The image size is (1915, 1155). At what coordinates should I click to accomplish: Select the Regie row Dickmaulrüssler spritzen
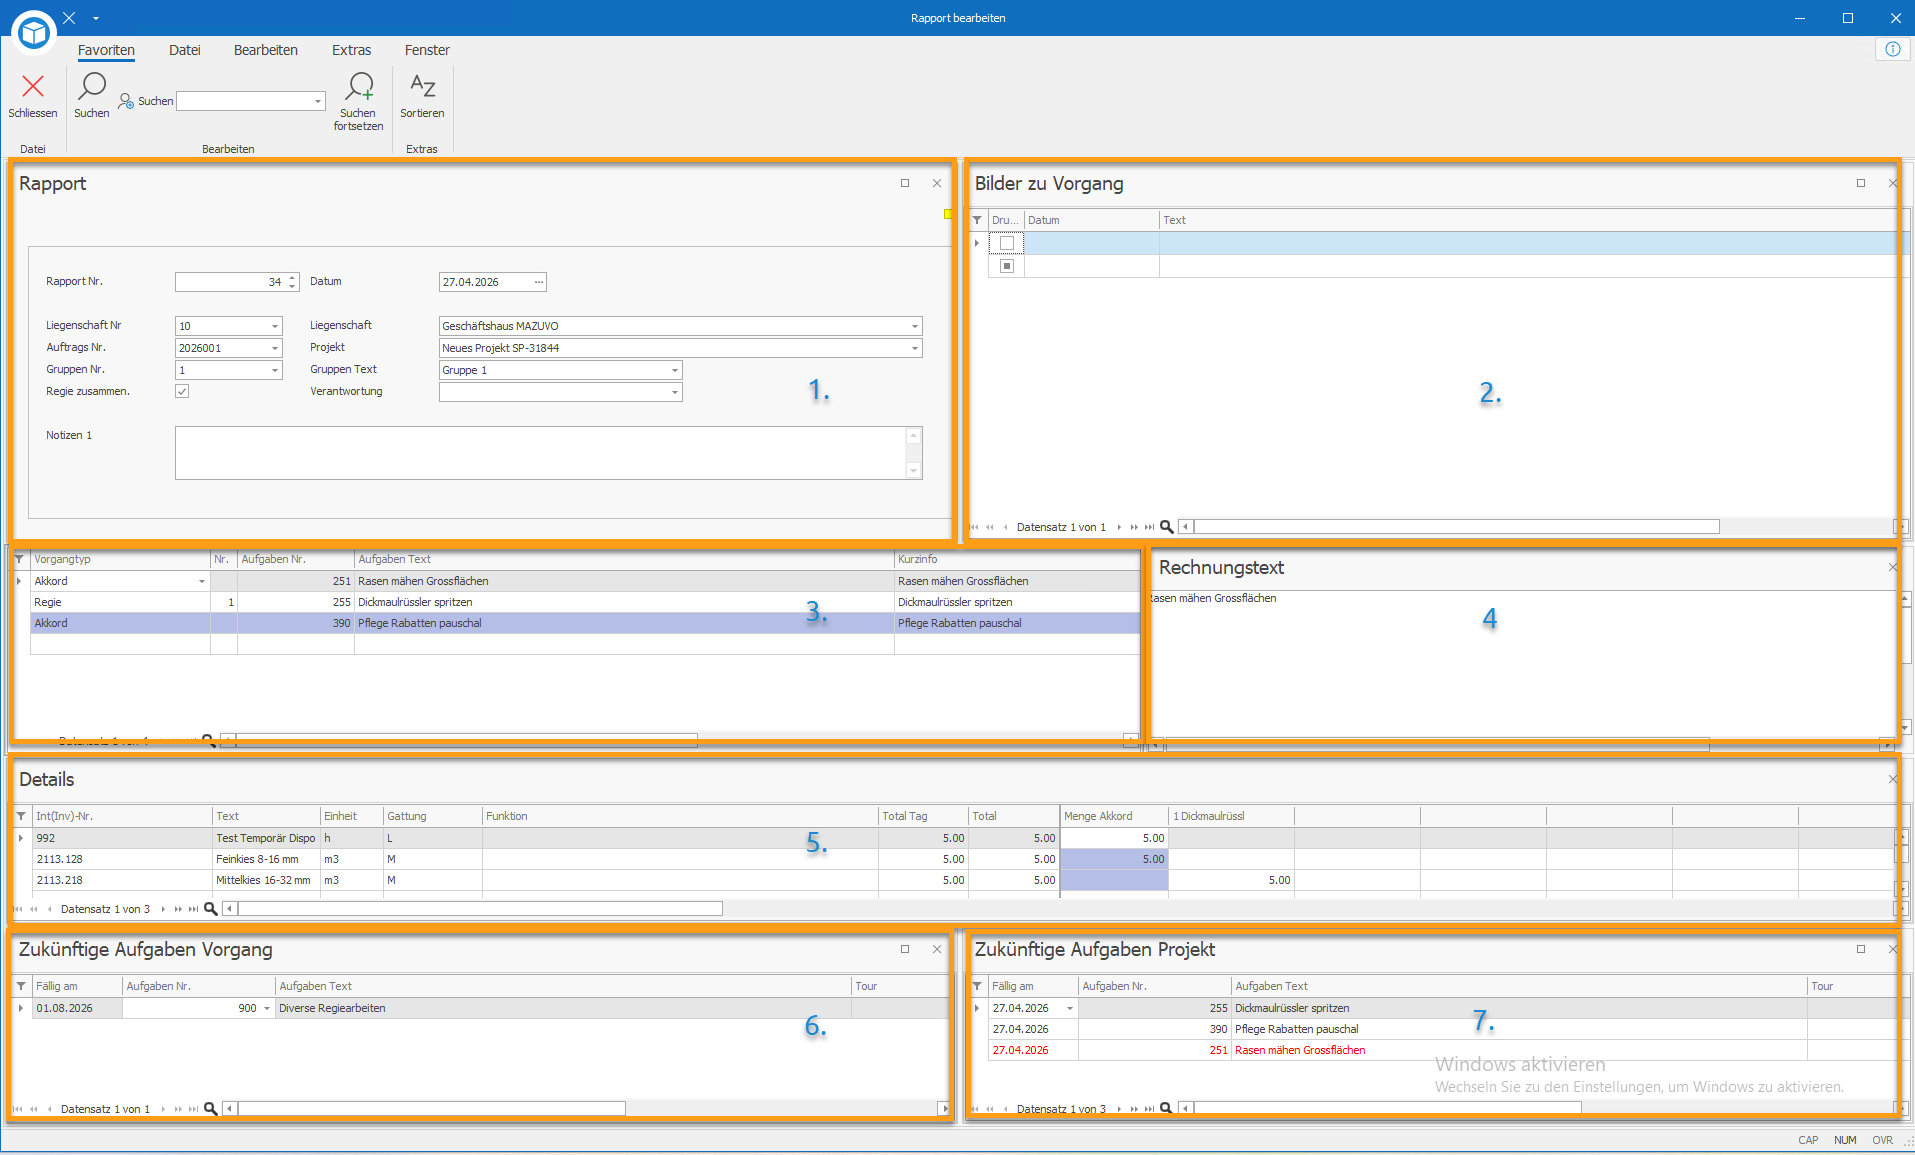click(585, 602)
